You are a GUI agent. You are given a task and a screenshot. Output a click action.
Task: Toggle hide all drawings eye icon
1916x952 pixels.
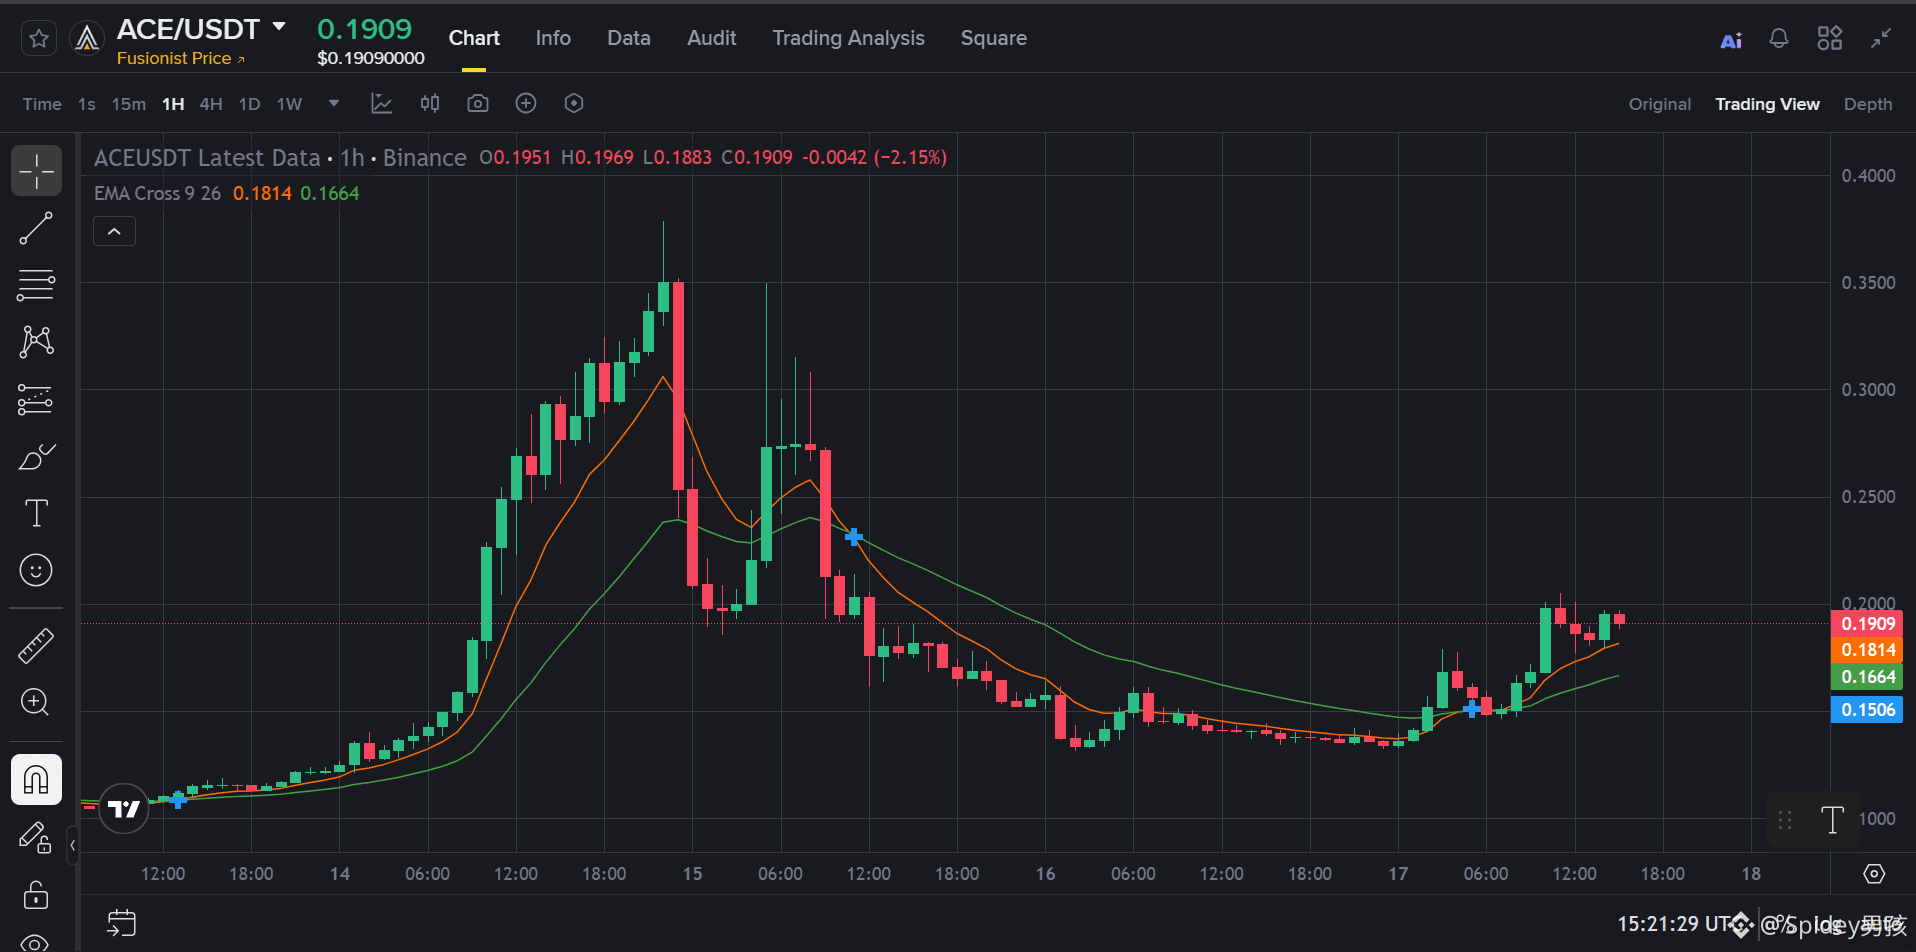coord(36,942)
